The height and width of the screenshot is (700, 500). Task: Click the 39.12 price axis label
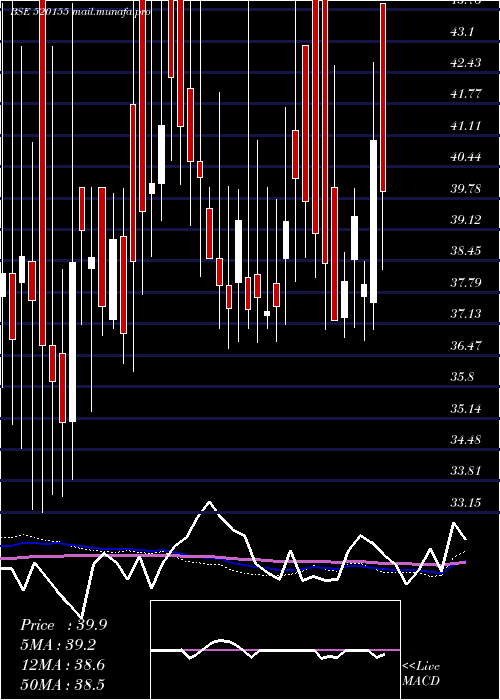click(466, 220)
